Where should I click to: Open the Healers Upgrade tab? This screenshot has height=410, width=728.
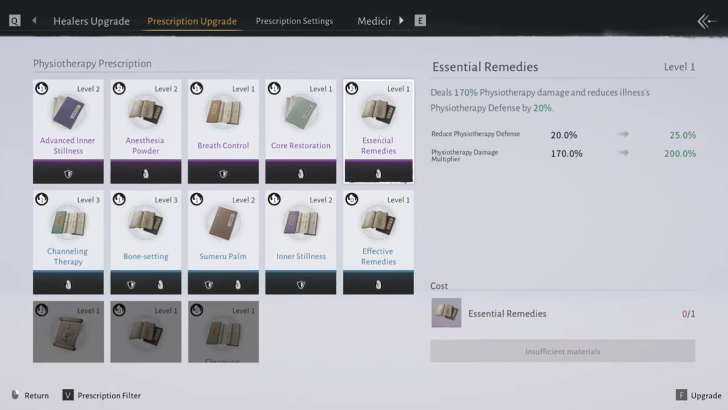91,21
